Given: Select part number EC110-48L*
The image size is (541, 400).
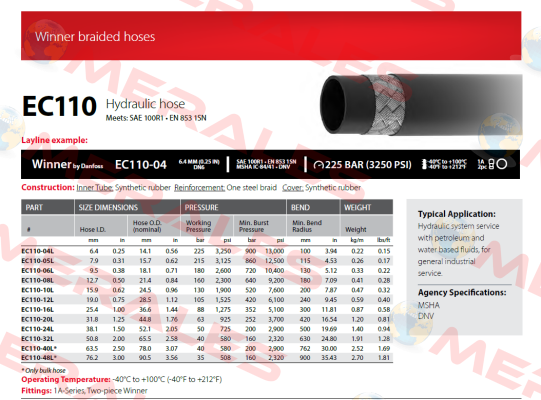Looking at the screenshot, I should pos(39,358).
